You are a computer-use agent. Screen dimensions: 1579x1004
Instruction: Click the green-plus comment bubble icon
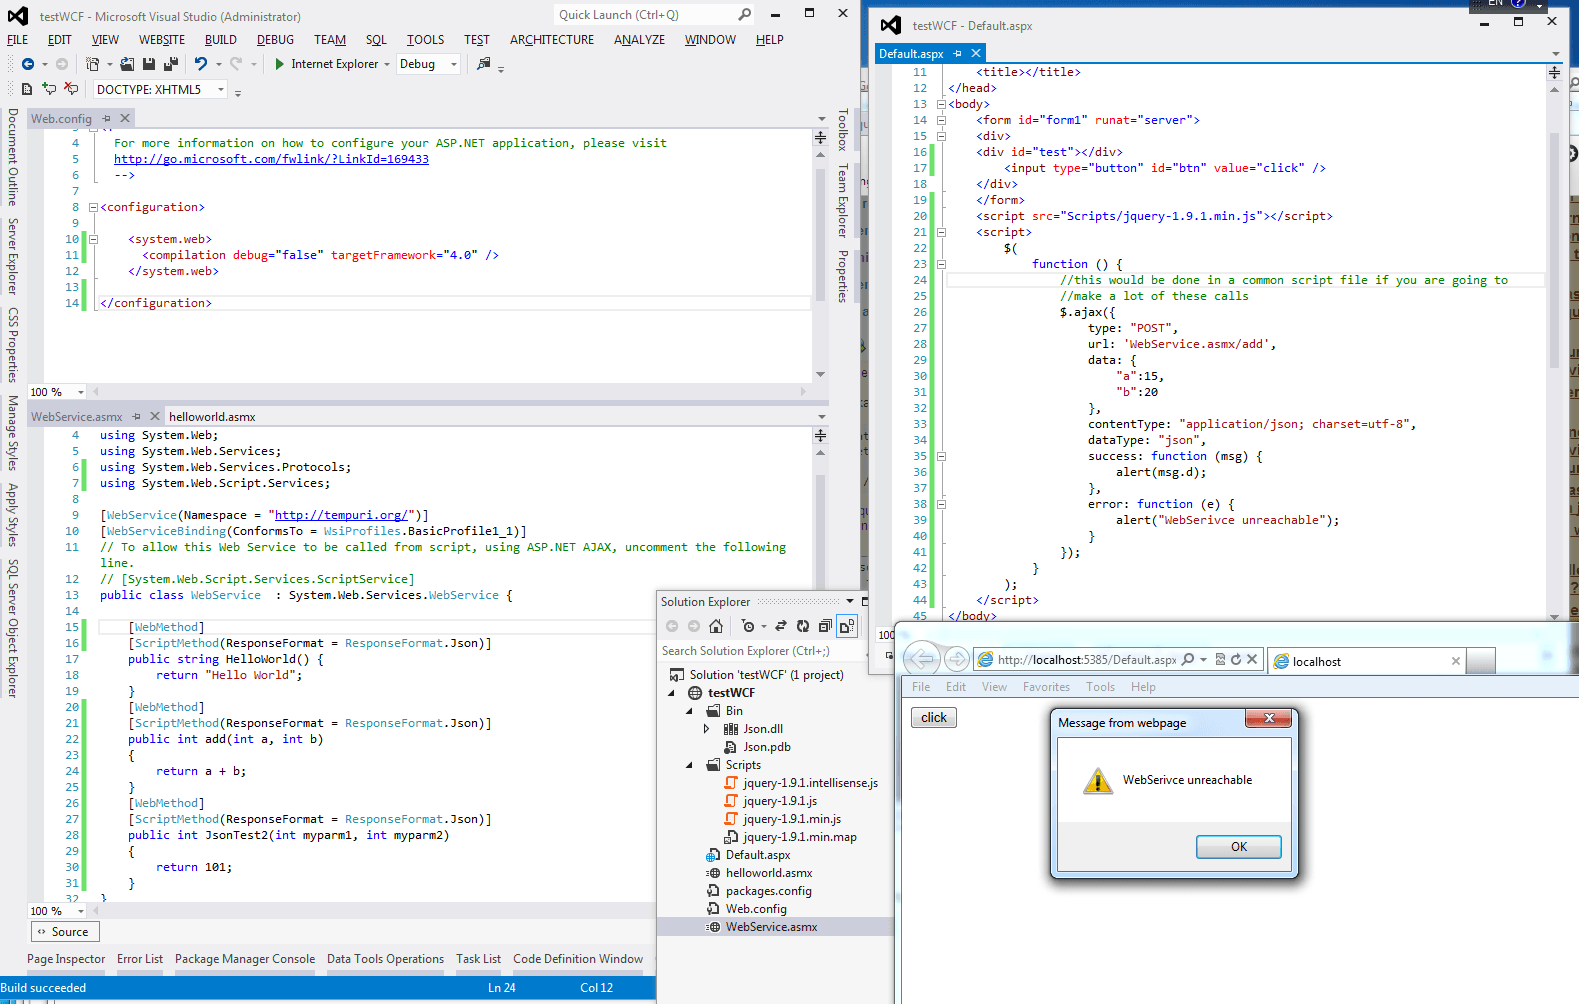[49, 89]
